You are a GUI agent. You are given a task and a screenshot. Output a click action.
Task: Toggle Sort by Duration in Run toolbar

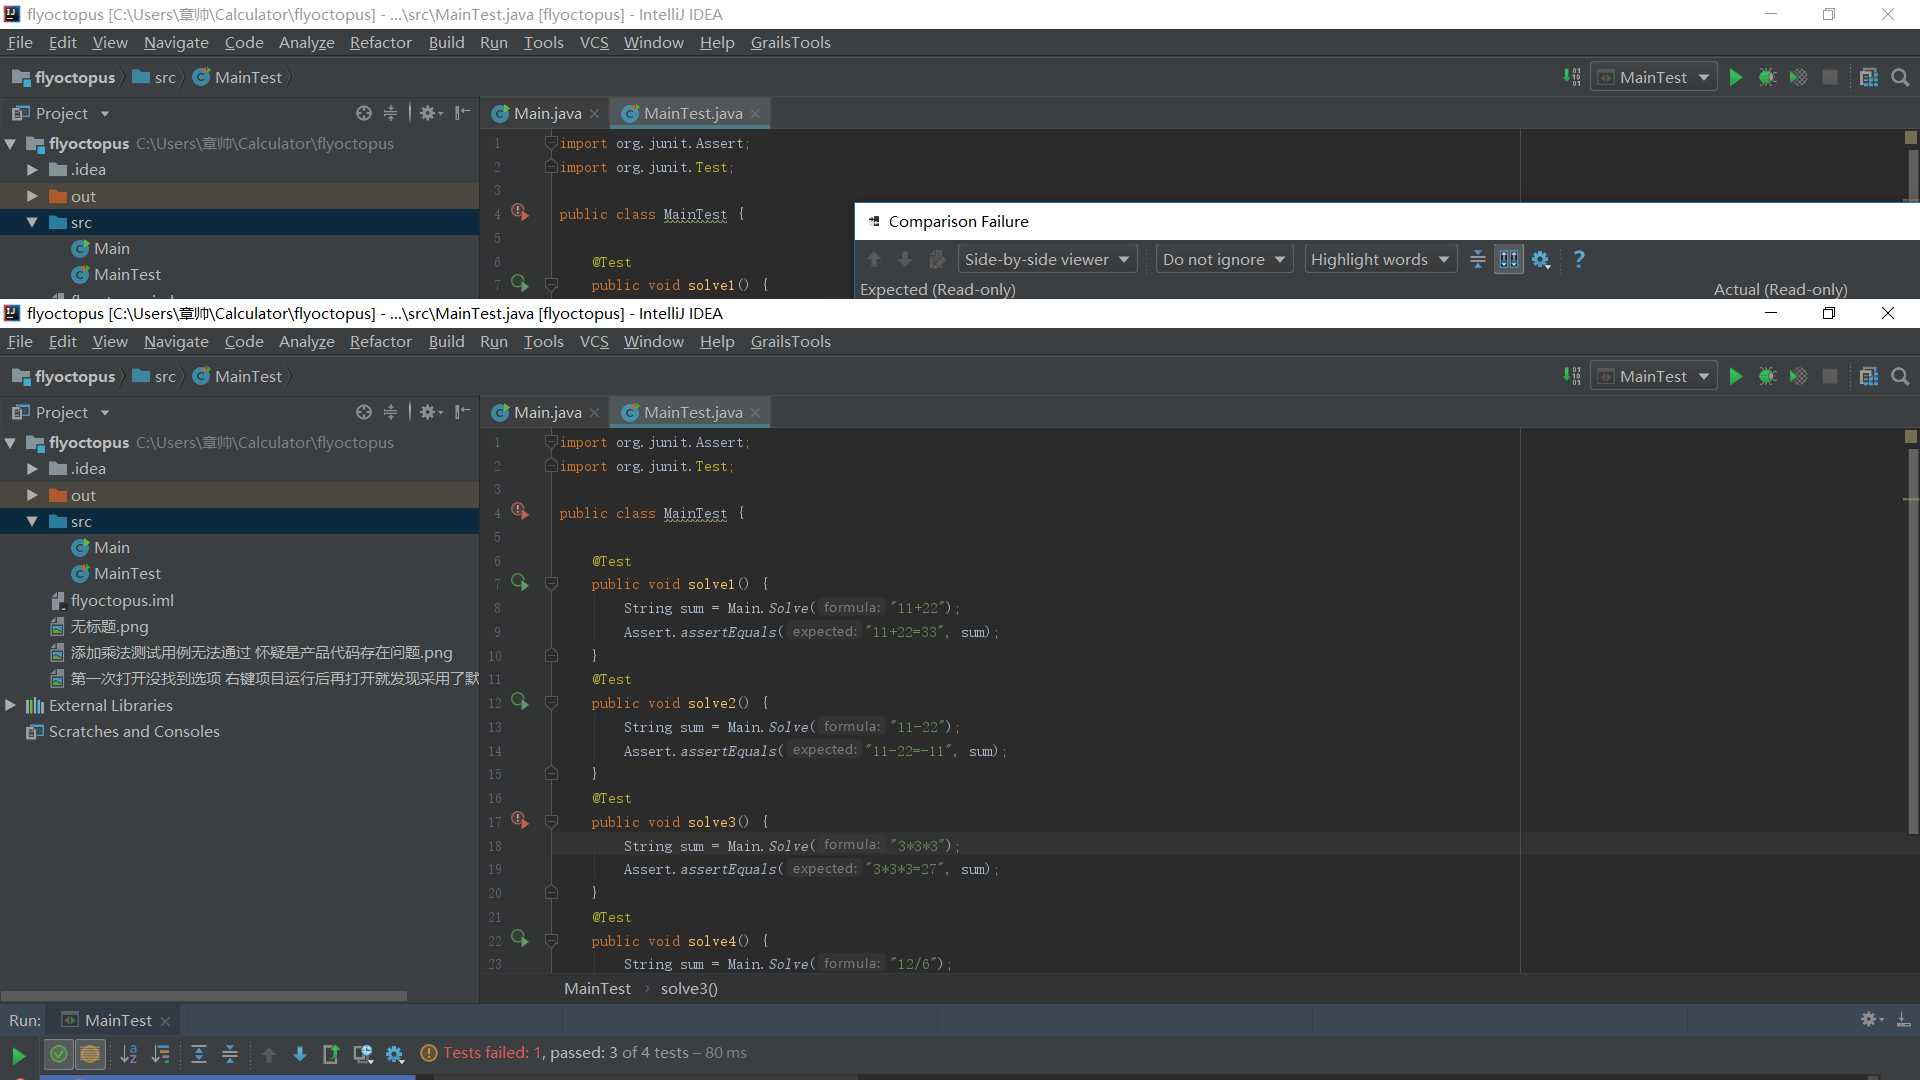(161, 1054)
